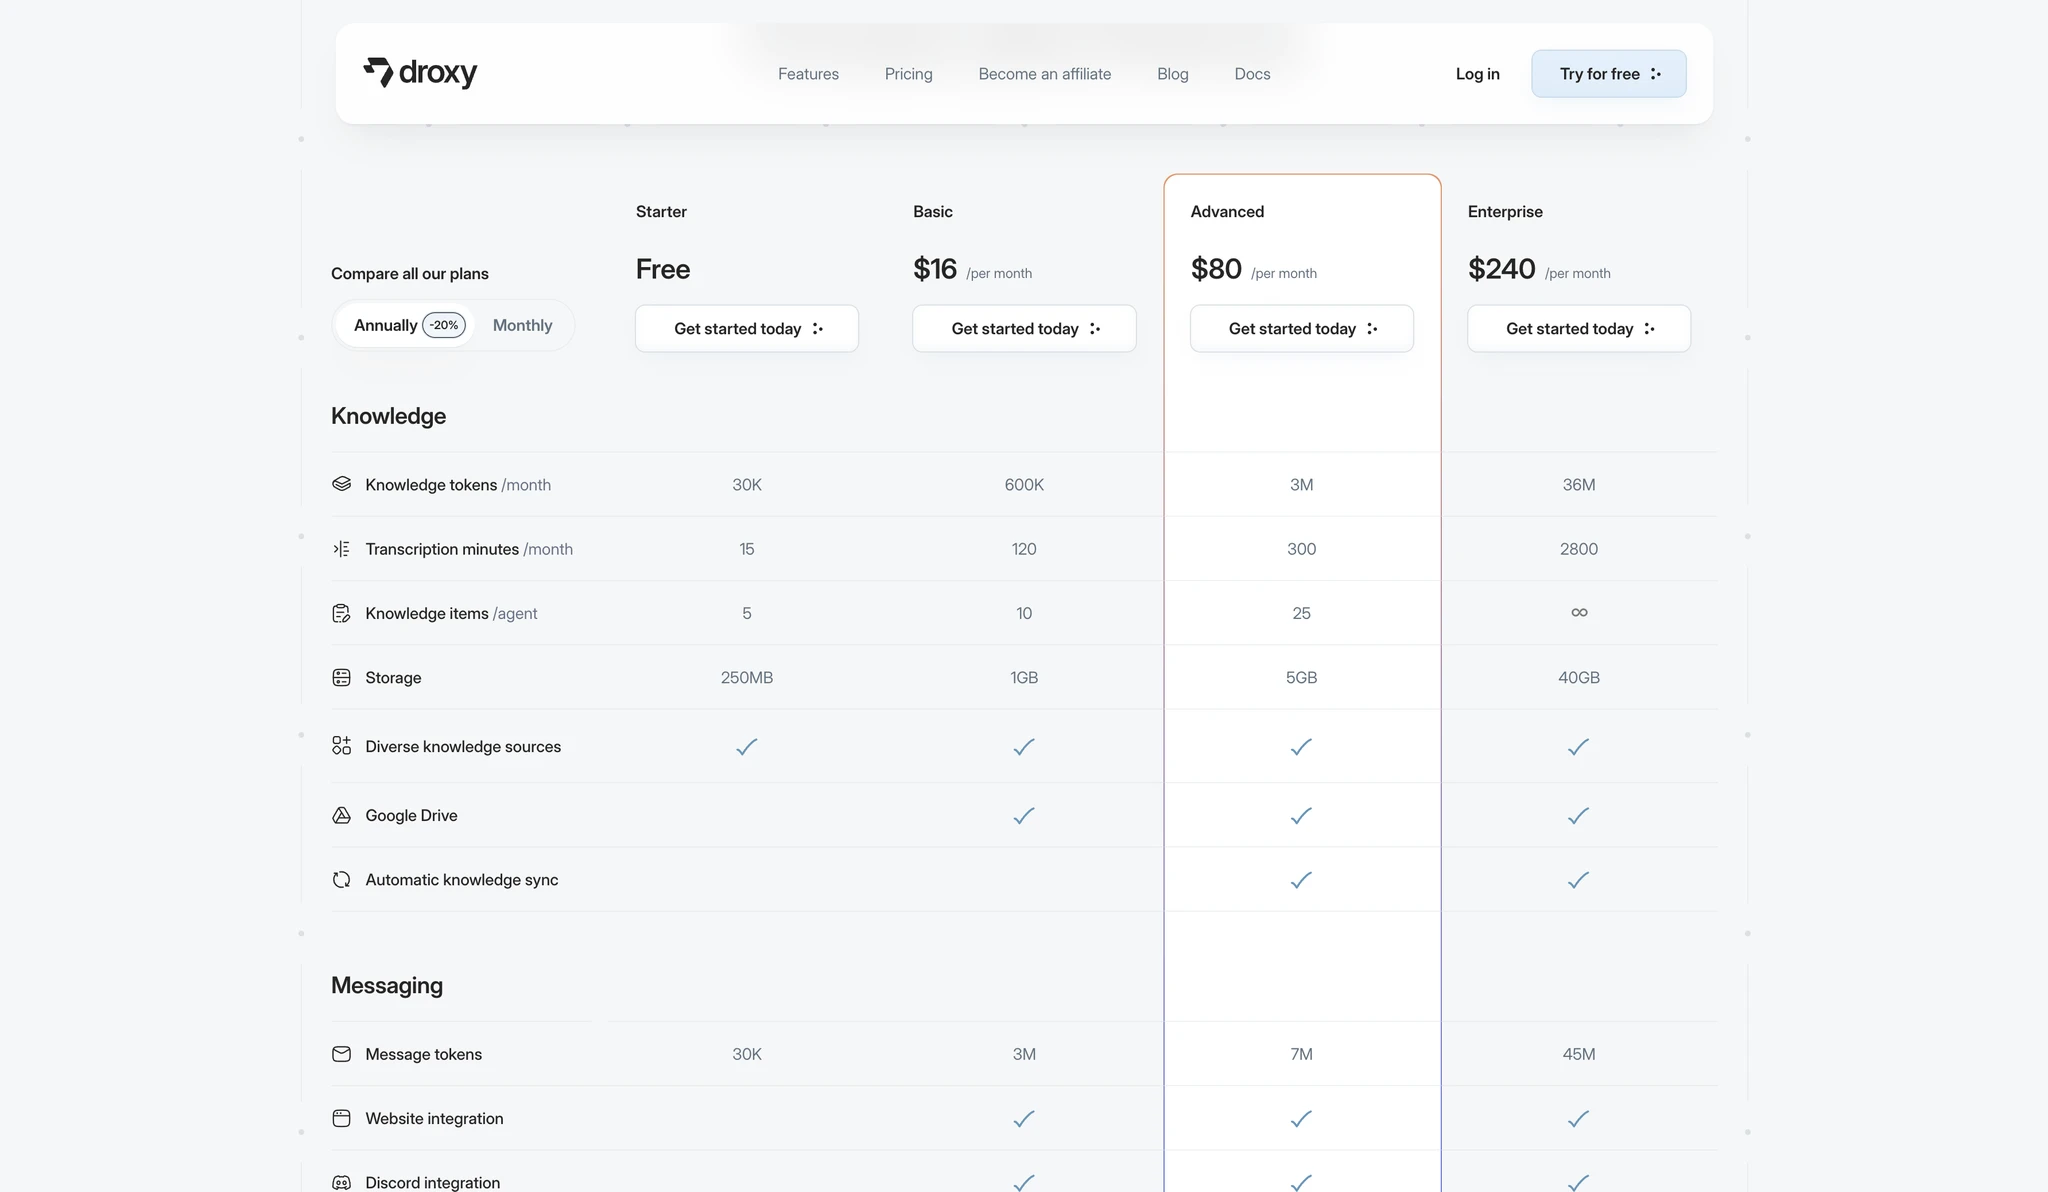Click the Knowledge items document icon
This screenshot has height=1192, width=2048.
click(x=341, y=613)
